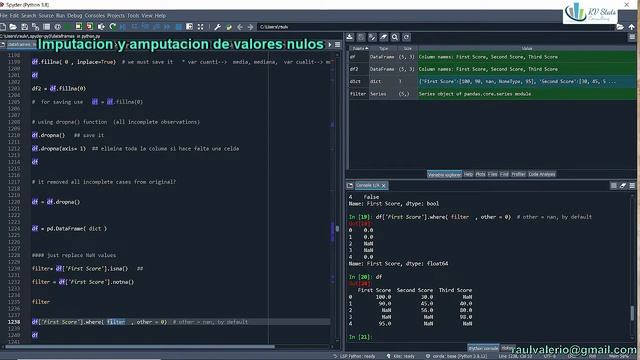Select the filter Series variable row

(492, 94)
